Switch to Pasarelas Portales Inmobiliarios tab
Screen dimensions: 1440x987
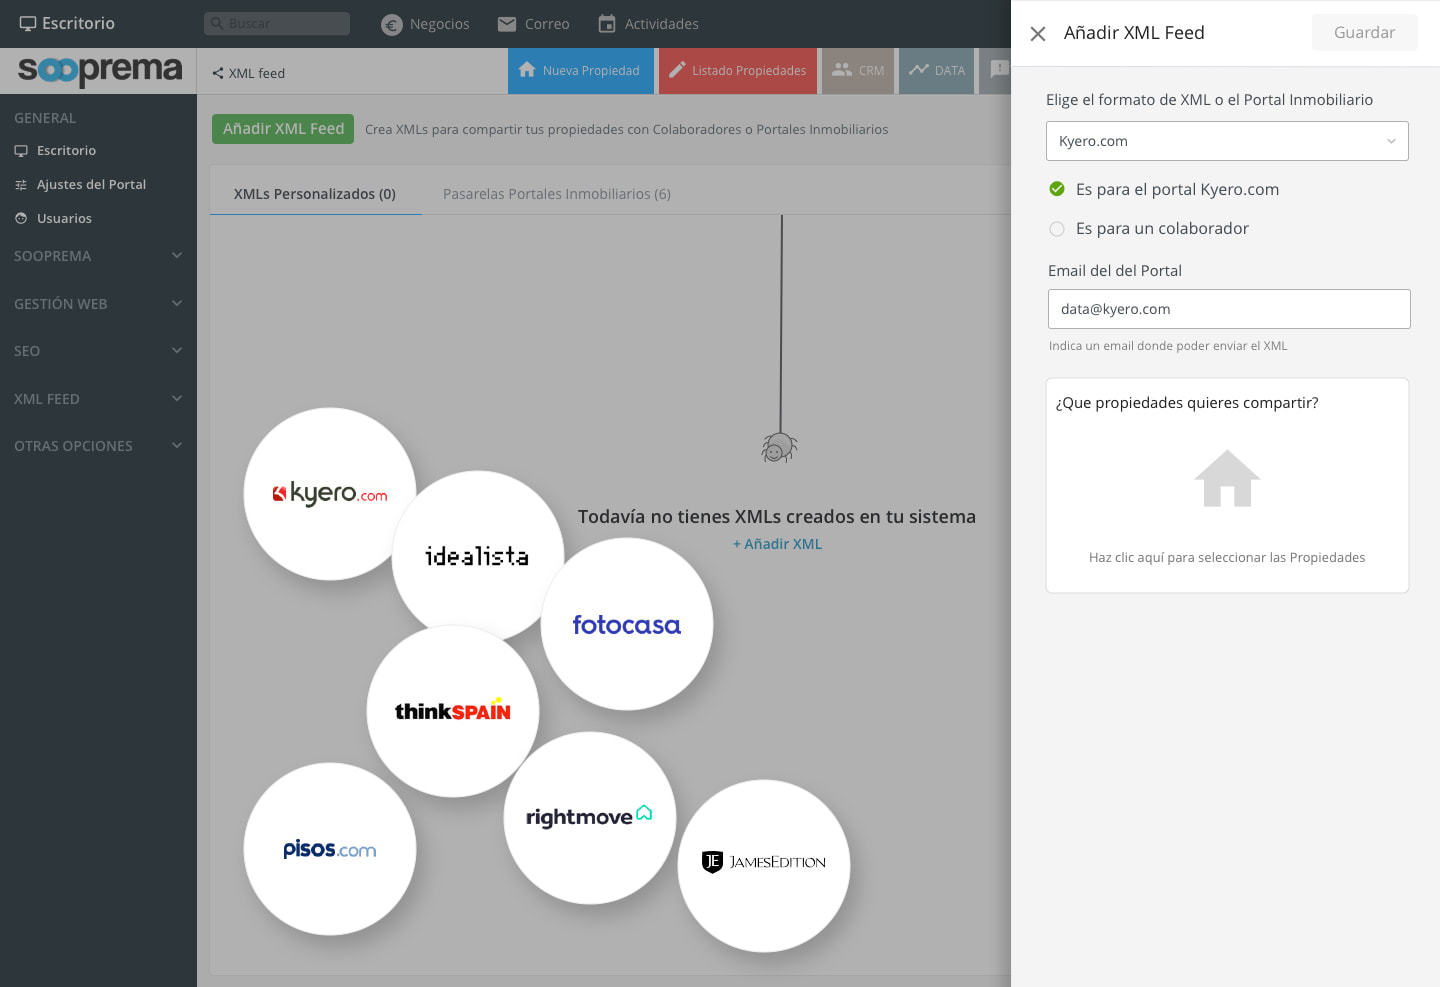tap(556, 194)
